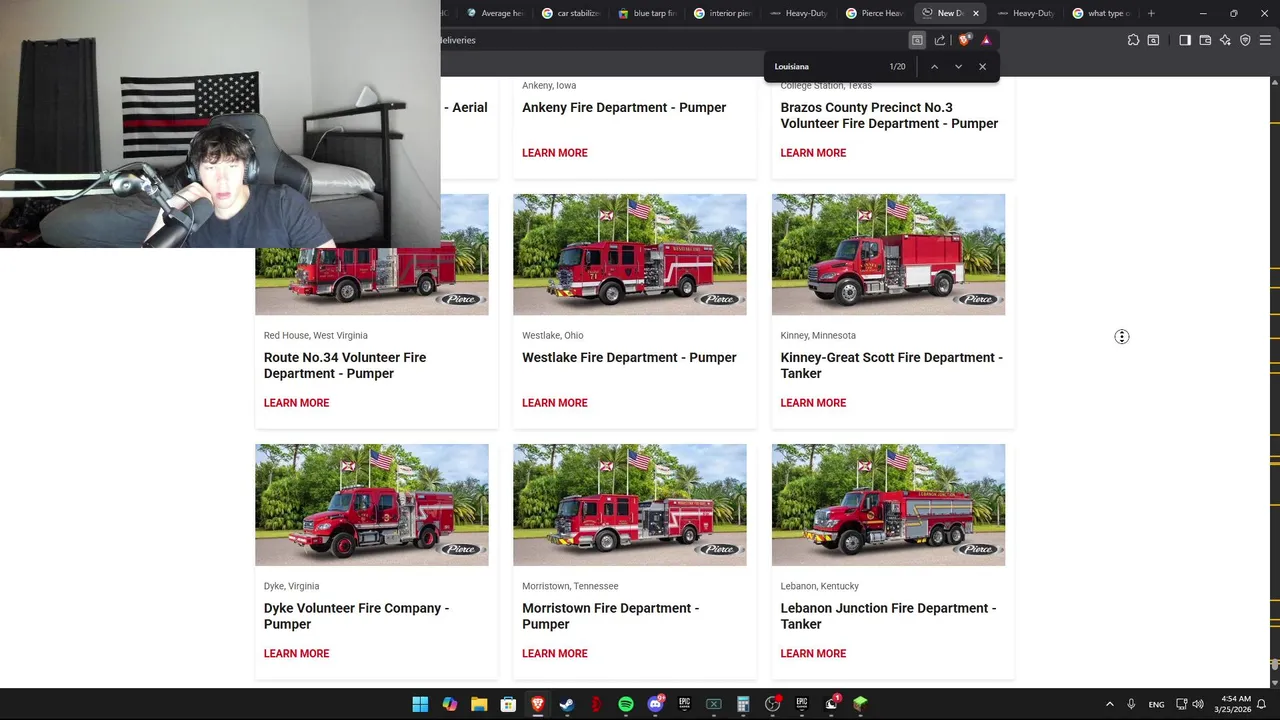
Task: Click the Kinney-Great Scott tanker photo
Action: point(888,255)
